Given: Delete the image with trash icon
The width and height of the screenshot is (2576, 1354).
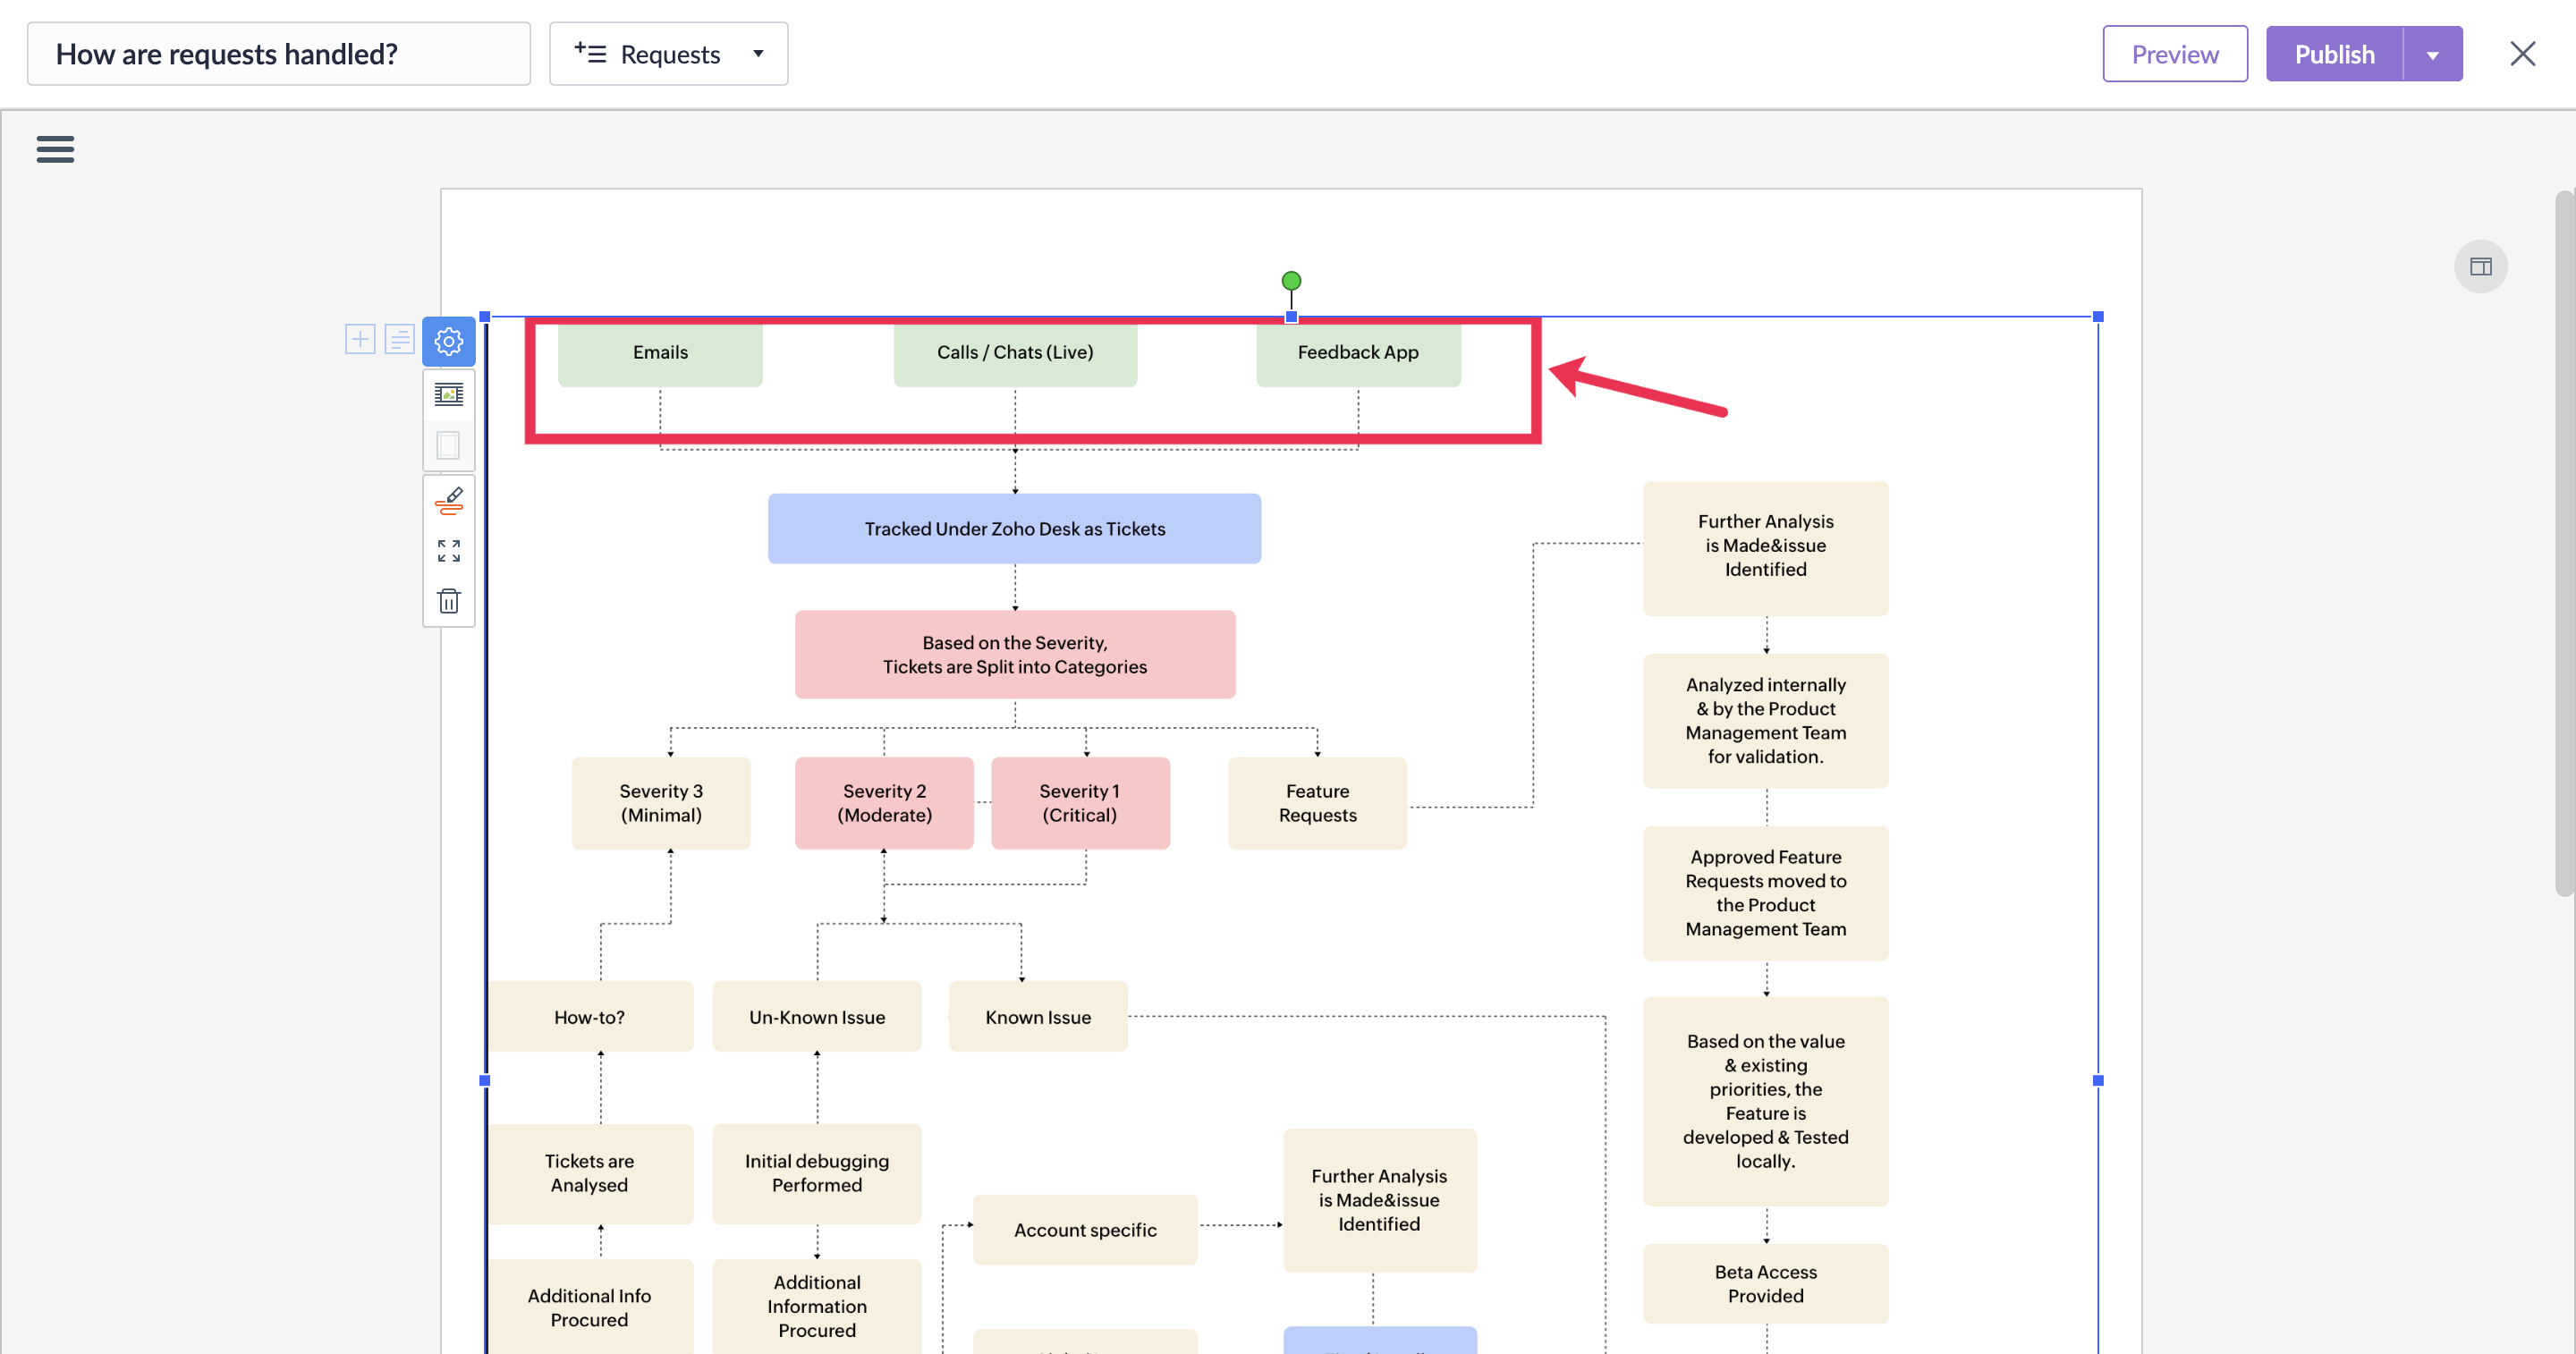Looking at the screenshot, I should [x=448, y=601].
